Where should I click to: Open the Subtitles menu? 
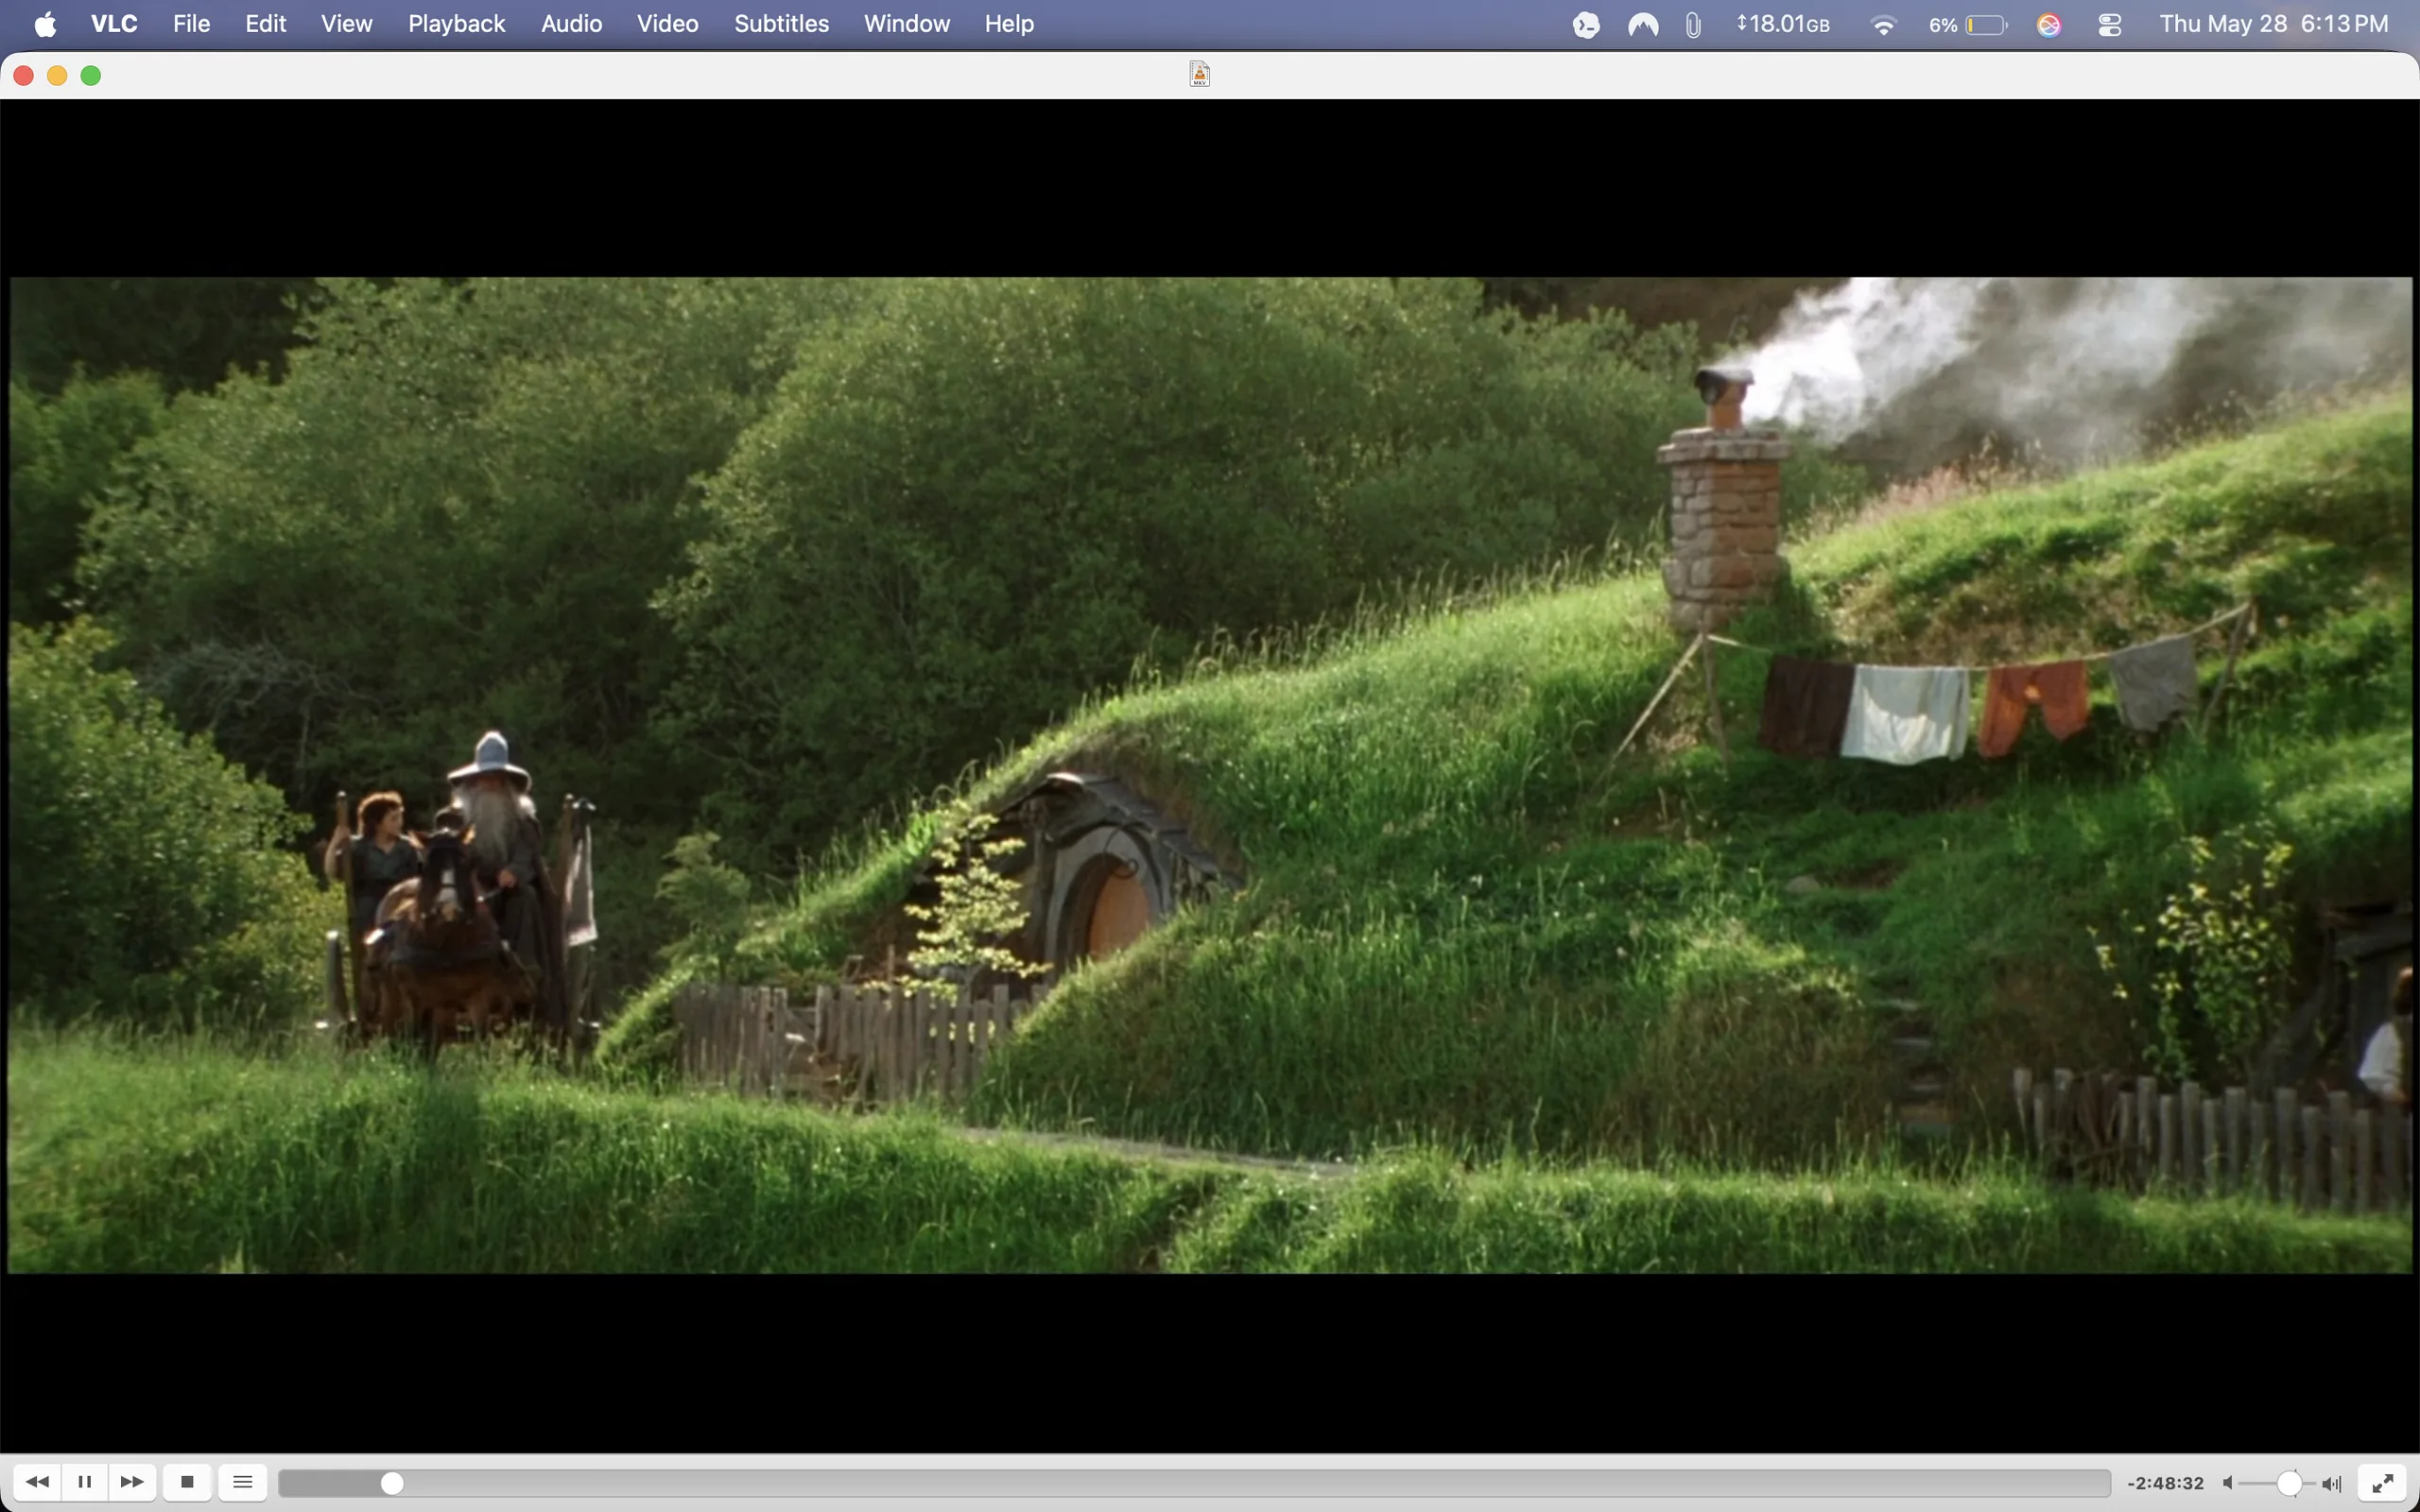[781, 24]
